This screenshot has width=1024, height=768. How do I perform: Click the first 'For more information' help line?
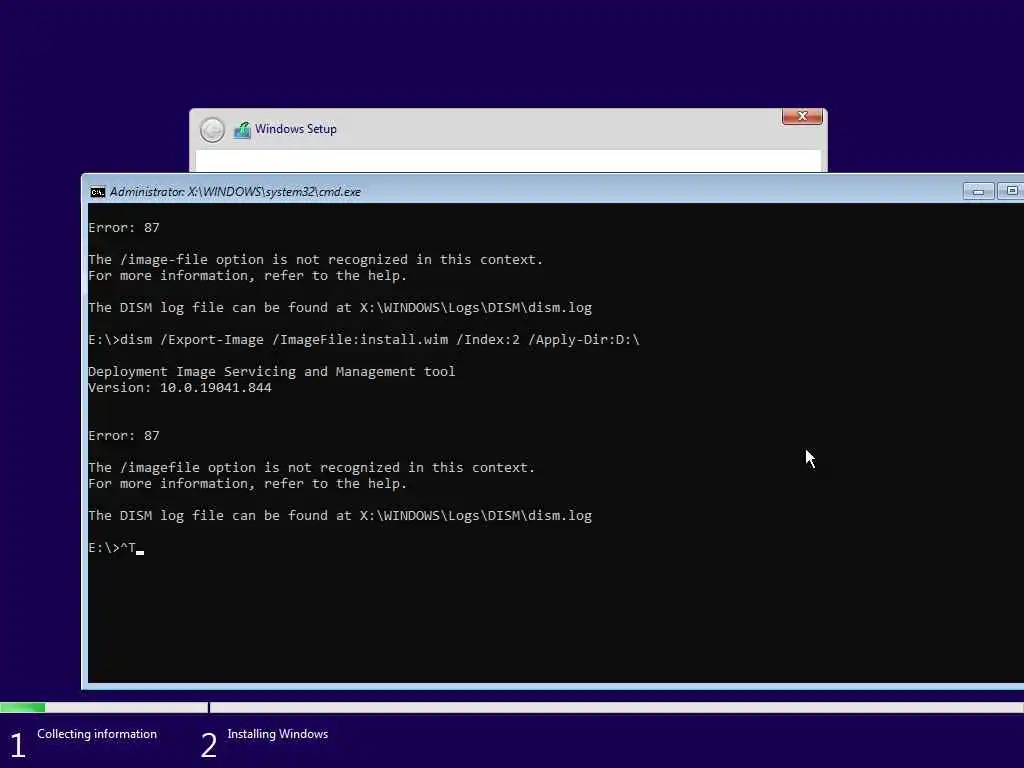(248, 276)
